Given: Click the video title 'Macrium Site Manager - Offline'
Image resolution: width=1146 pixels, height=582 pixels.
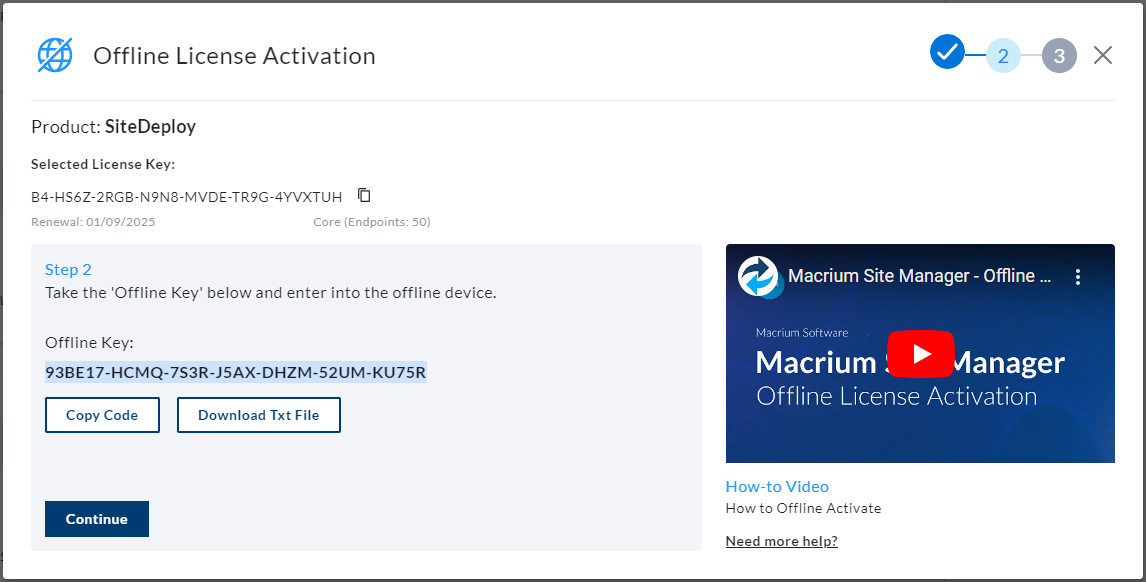Looking at the screenshot, I should [919, 276].
